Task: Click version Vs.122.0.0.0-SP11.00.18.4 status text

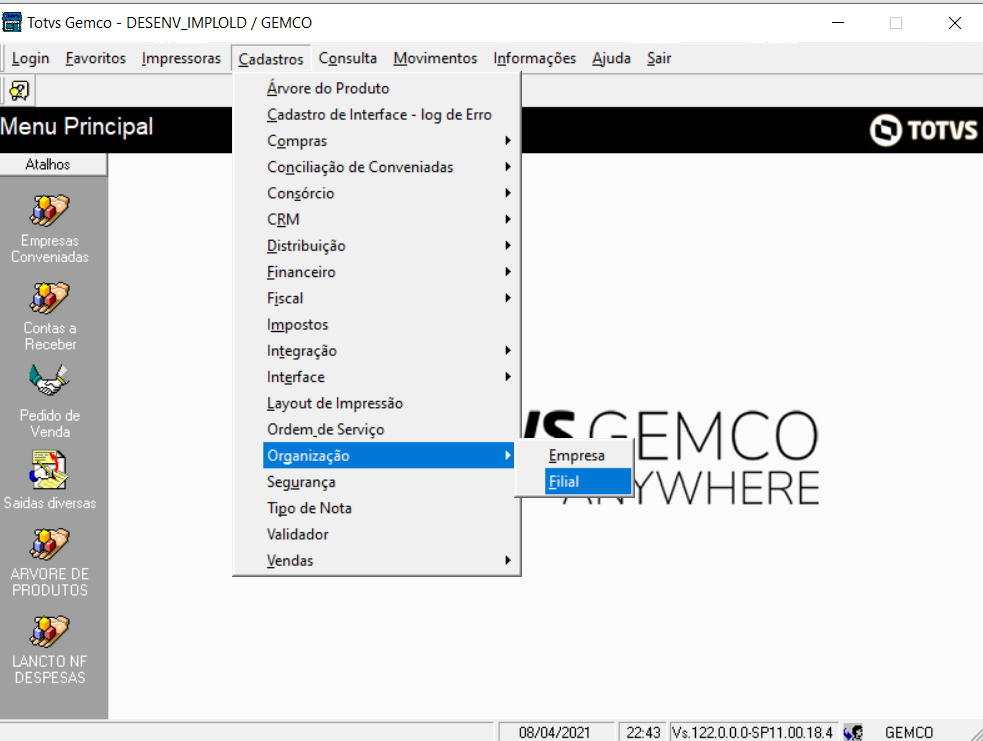Action: click(752, 732)
